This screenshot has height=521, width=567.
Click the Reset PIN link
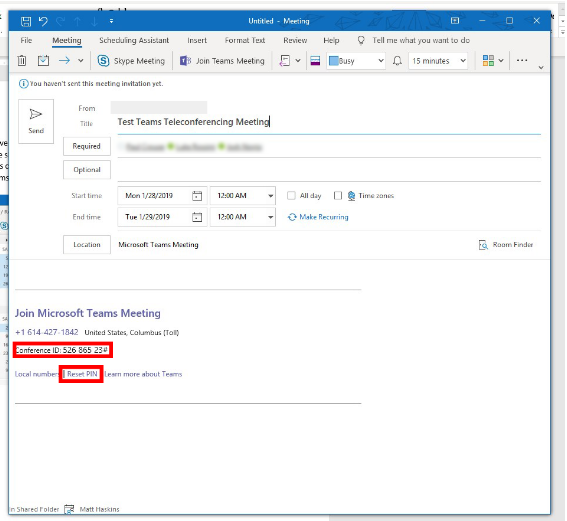[x=82, y=374]
